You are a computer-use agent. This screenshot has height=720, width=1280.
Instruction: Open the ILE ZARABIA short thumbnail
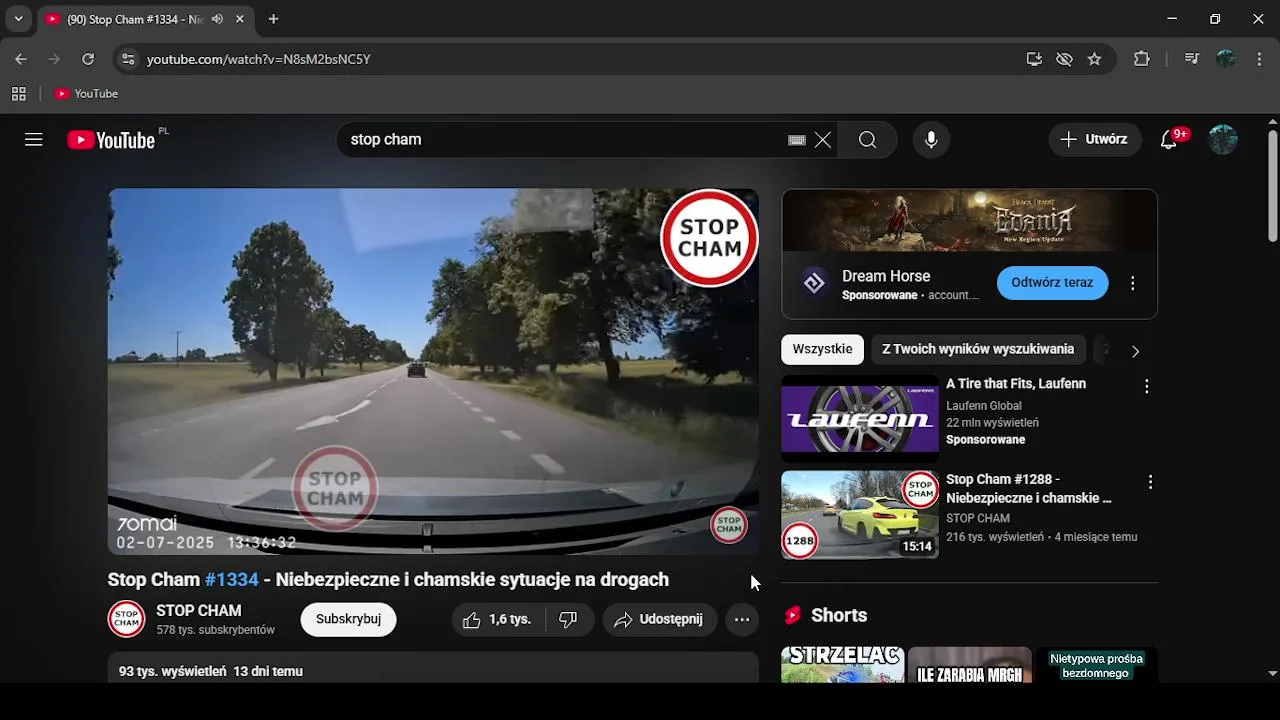point(970,665)
